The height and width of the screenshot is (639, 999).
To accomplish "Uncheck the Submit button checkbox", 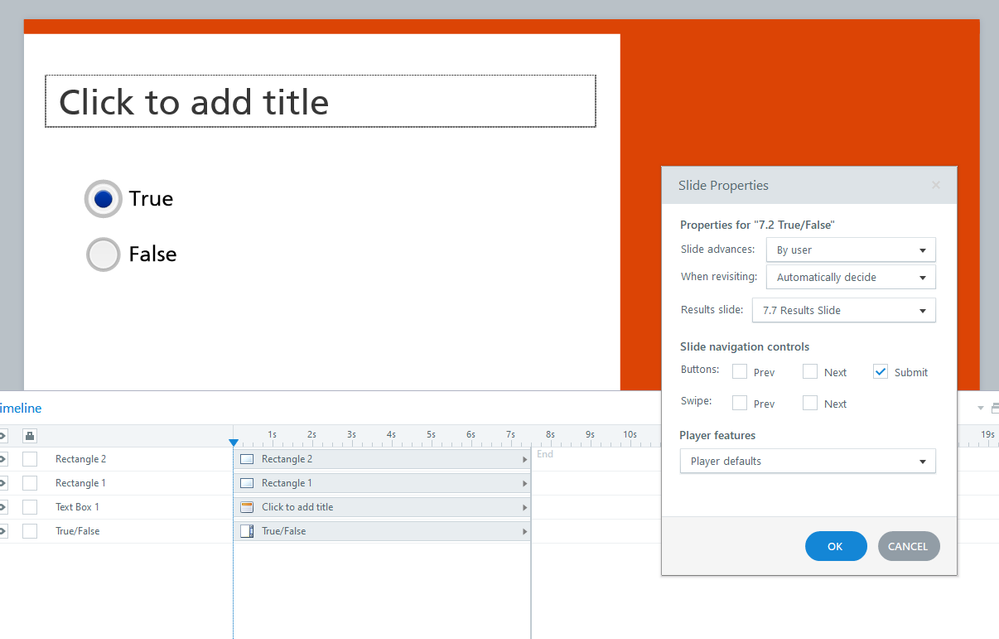I will pos(880,371).
